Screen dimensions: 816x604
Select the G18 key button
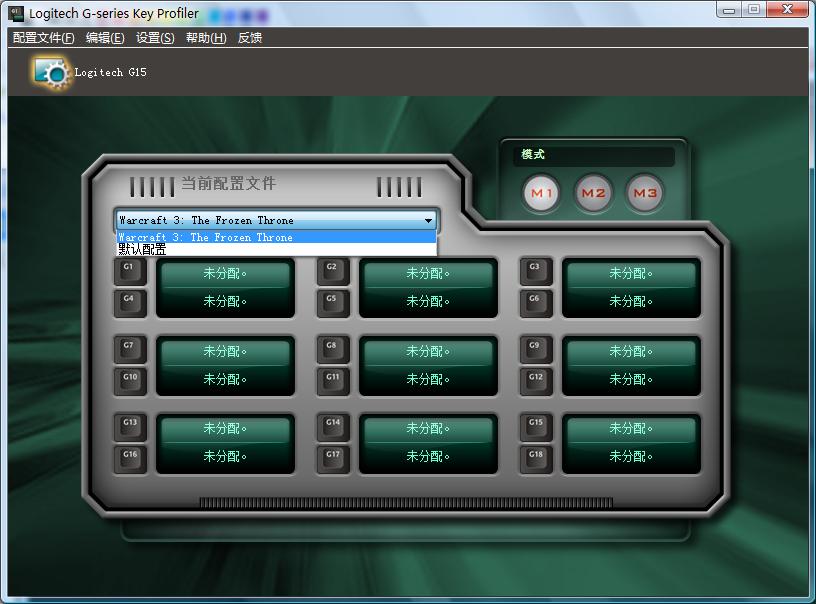pyautogui.click(x=536, y=458)
